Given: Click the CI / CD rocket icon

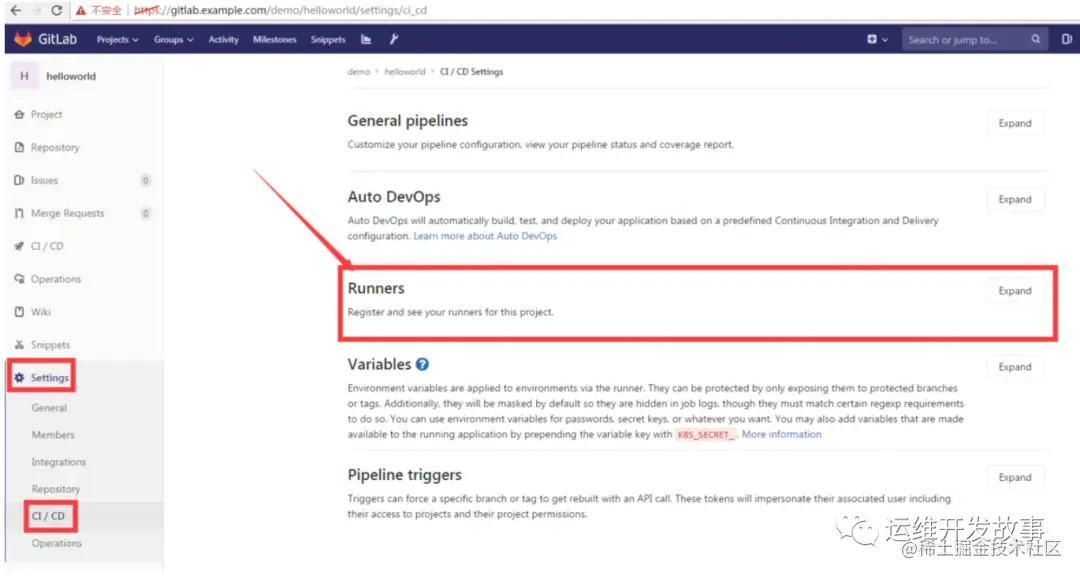Looking at the screenshot, I should click(19, 246).
